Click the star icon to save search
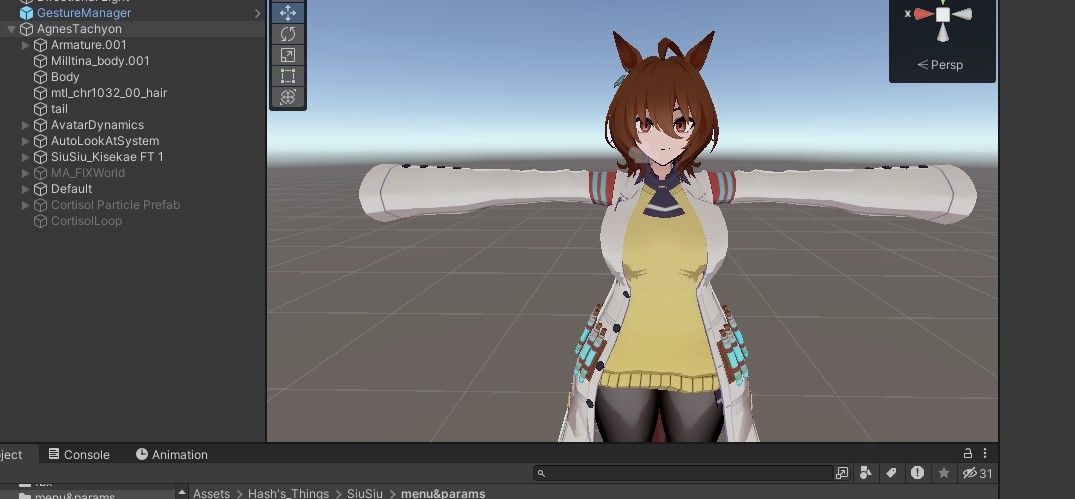Image resolution: width=1075 pixels, height=499 pixels. (944, 473)
